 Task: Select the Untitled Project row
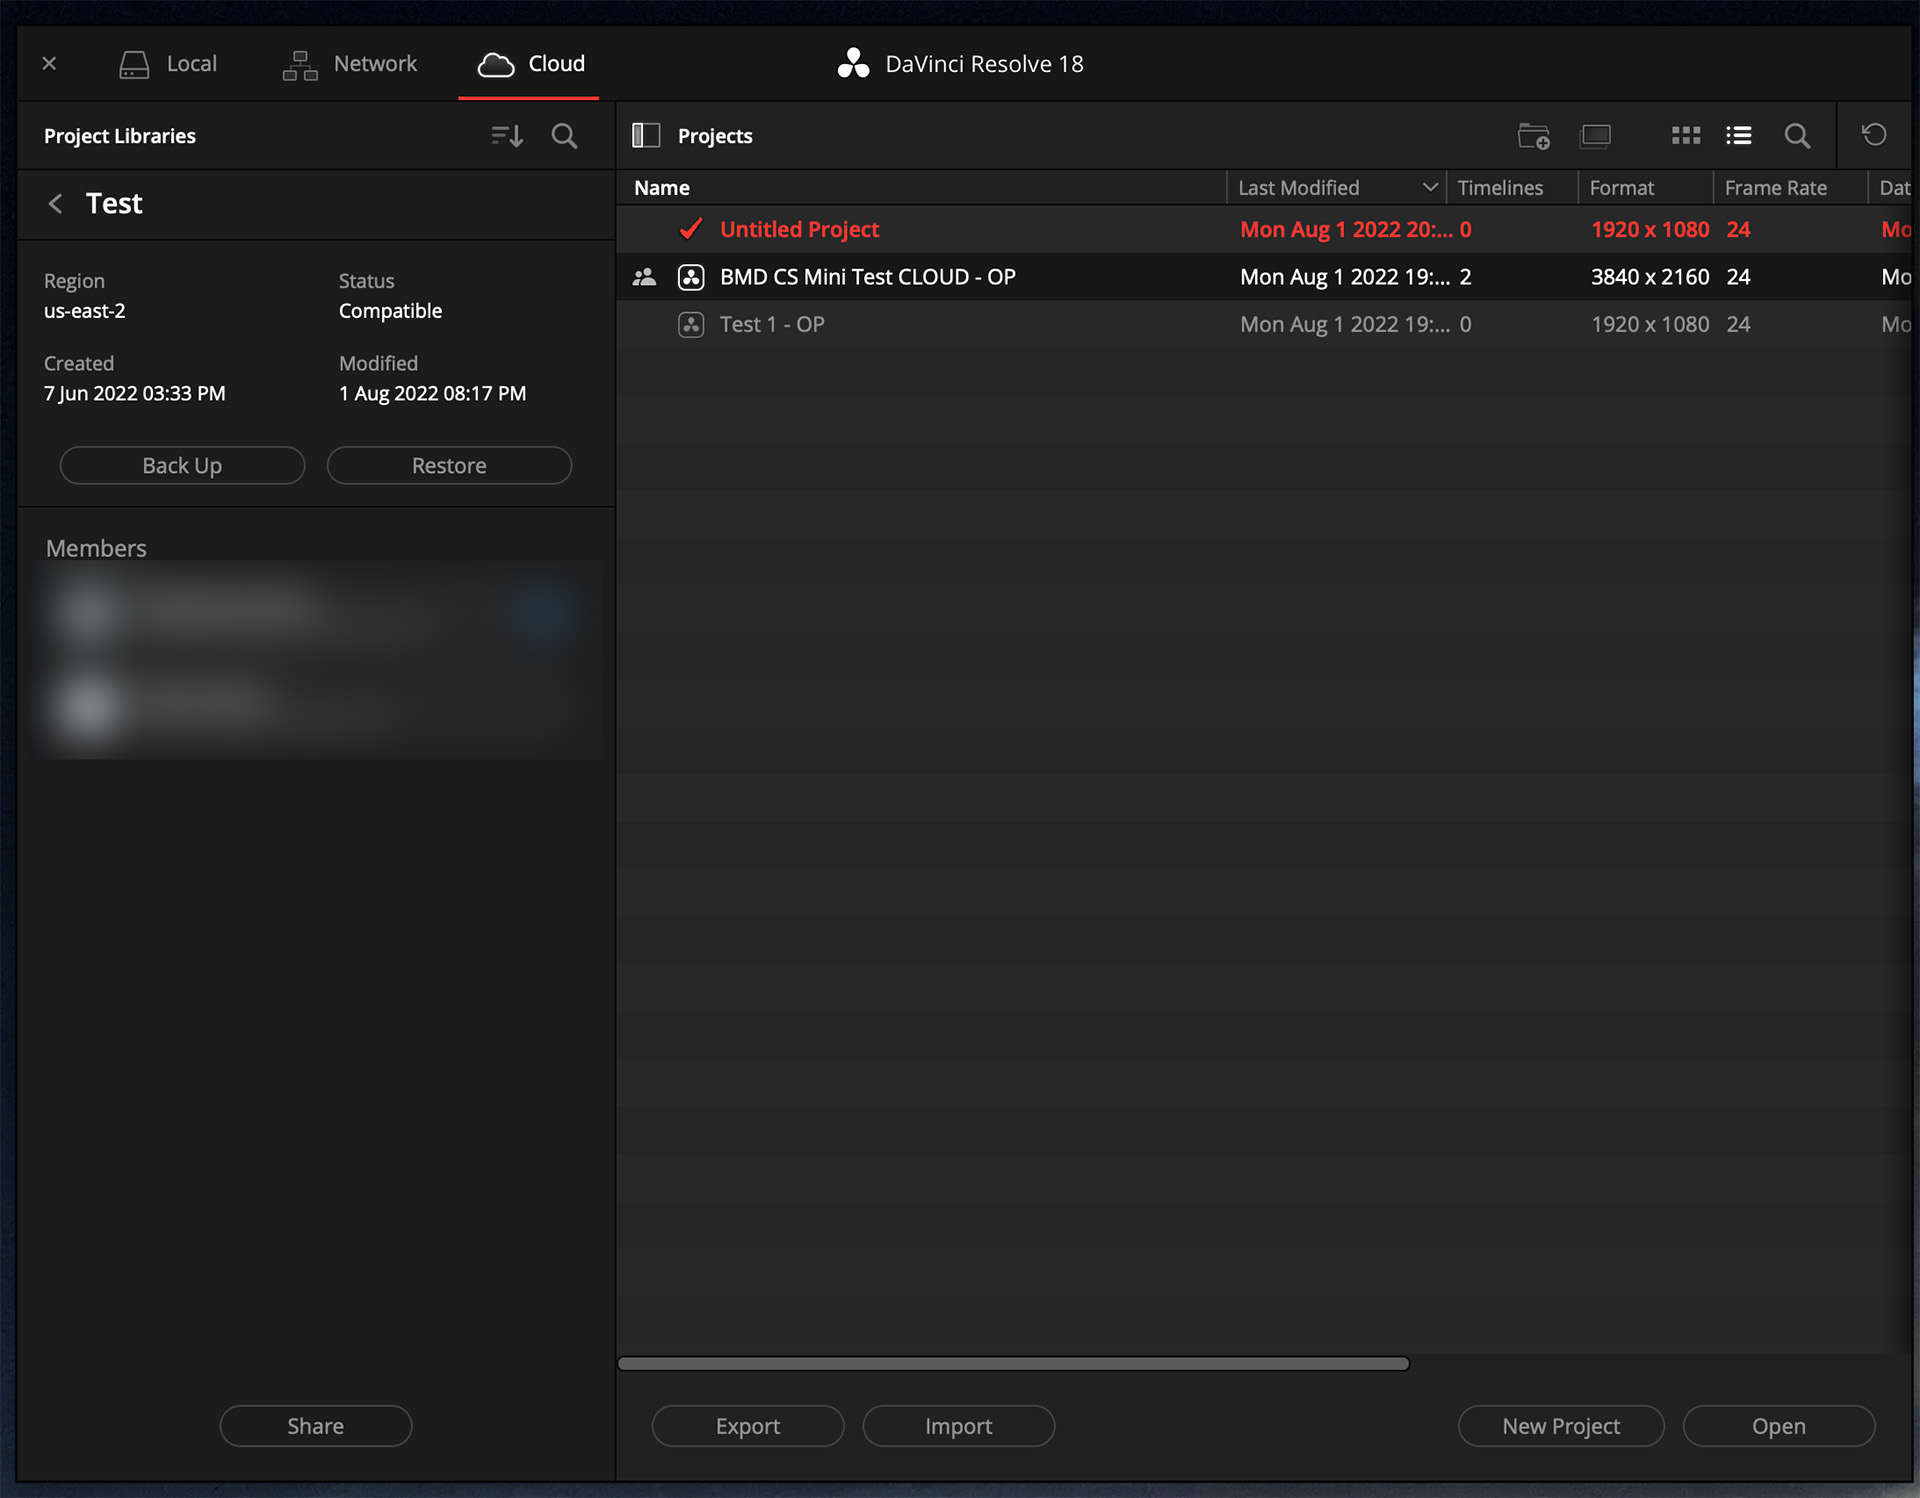click(x=1264, y=229)
